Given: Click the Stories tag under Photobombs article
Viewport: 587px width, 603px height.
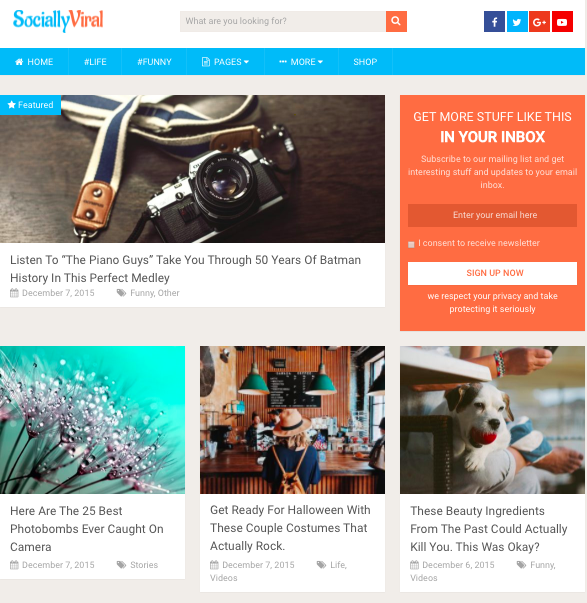Looking at the screenshot, I should pos(144,565).
